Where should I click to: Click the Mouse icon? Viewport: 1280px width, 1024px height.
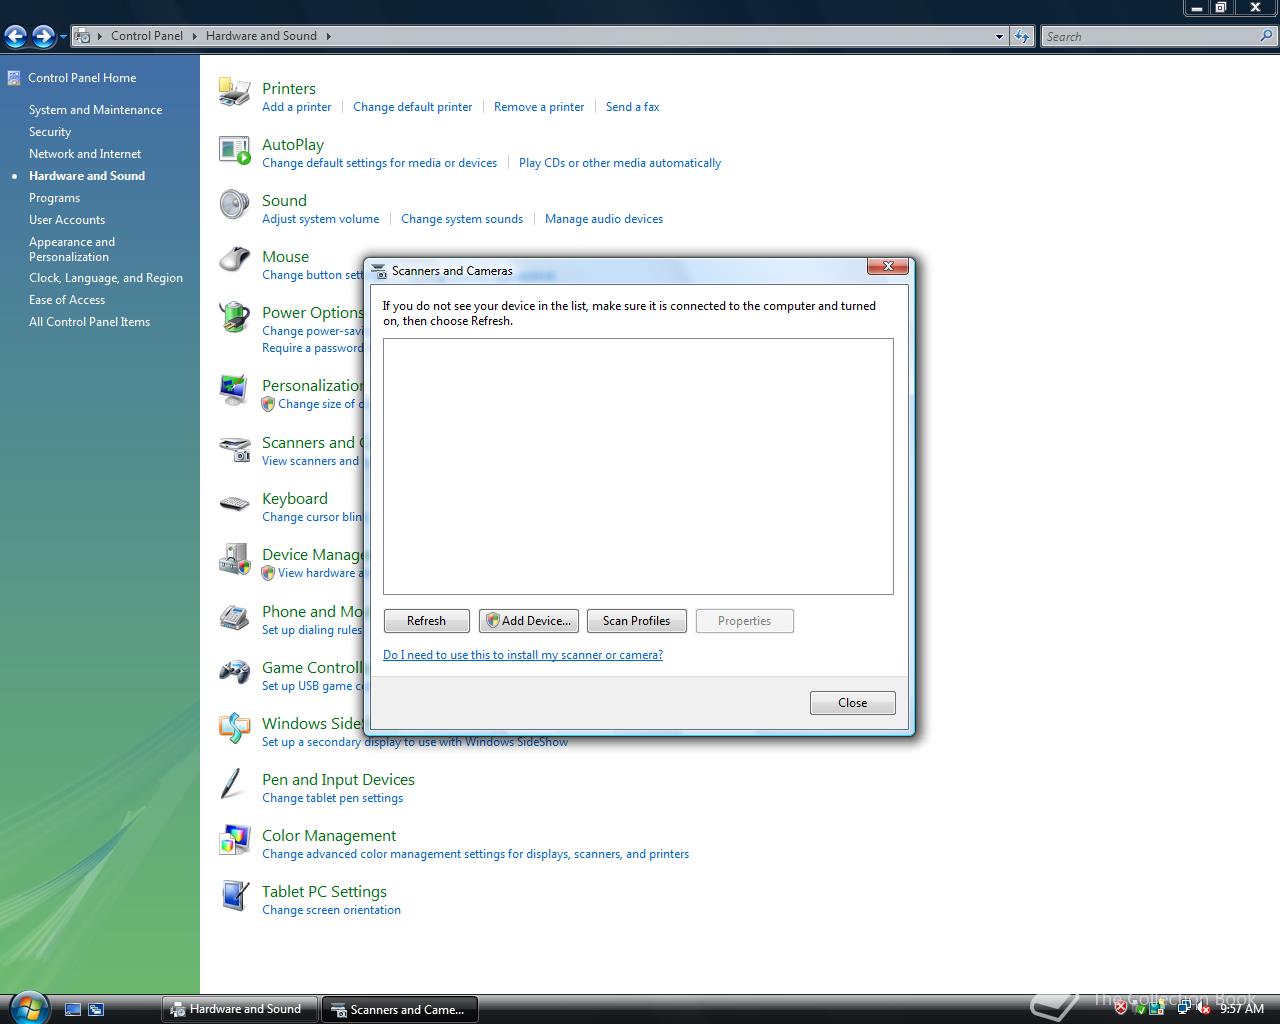point(234,261)
